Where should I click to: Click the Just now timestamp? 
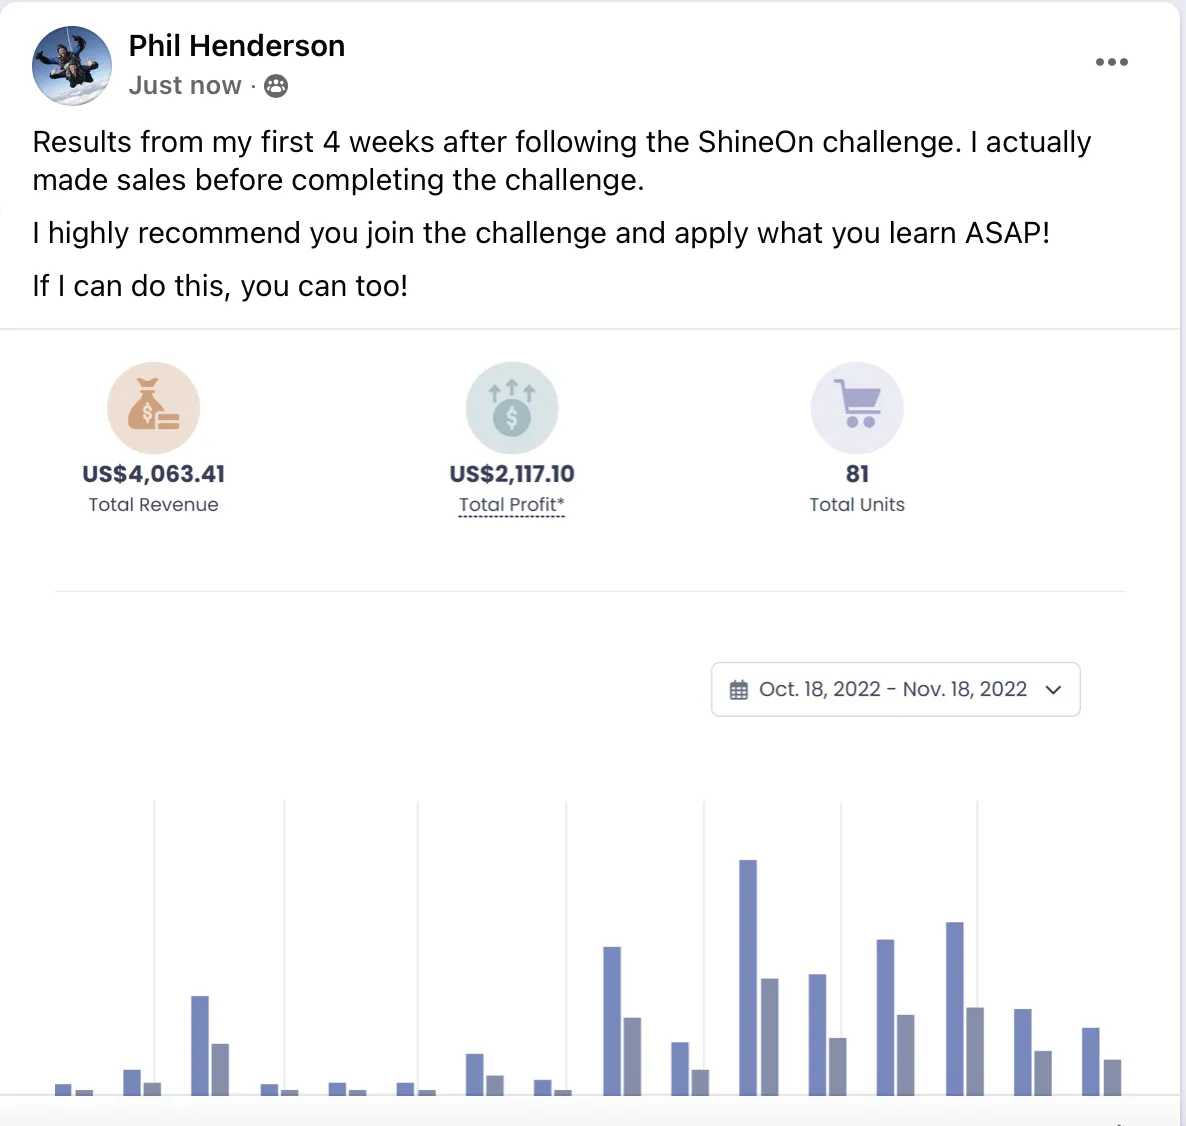pos(185,85)
